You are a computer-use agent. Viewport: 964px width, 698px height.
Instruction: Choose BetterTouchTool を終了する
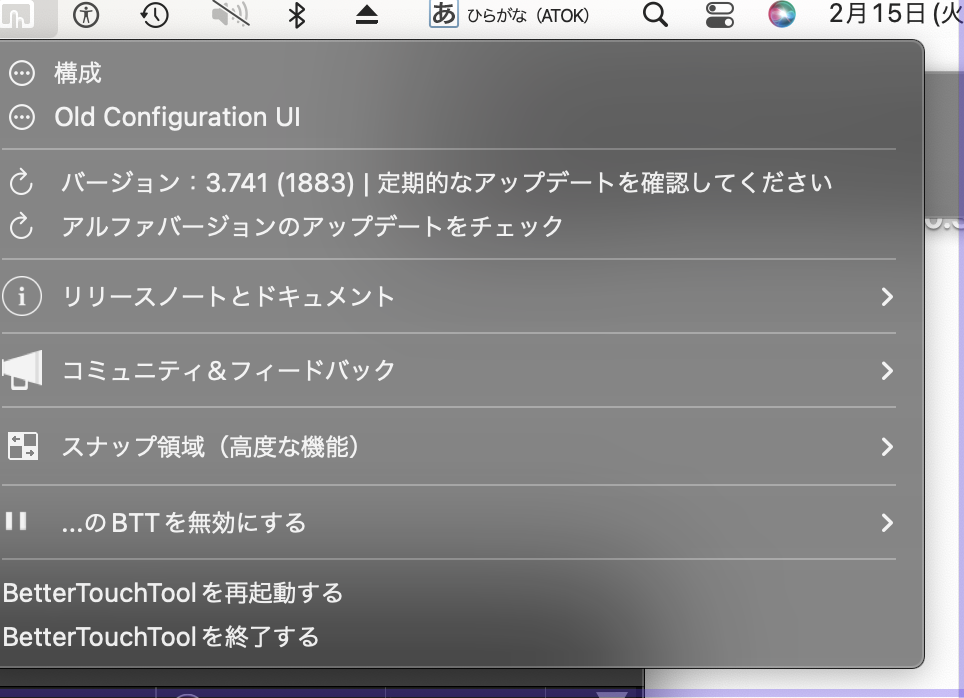click(449, 637)
